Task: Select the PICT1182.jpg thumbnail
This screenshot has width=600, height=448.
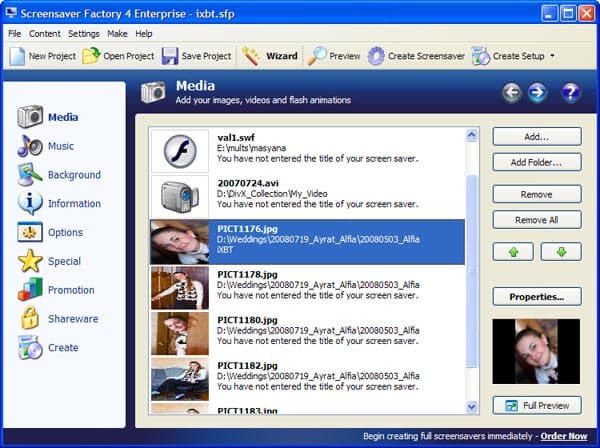Action: [x=180, y=379]
